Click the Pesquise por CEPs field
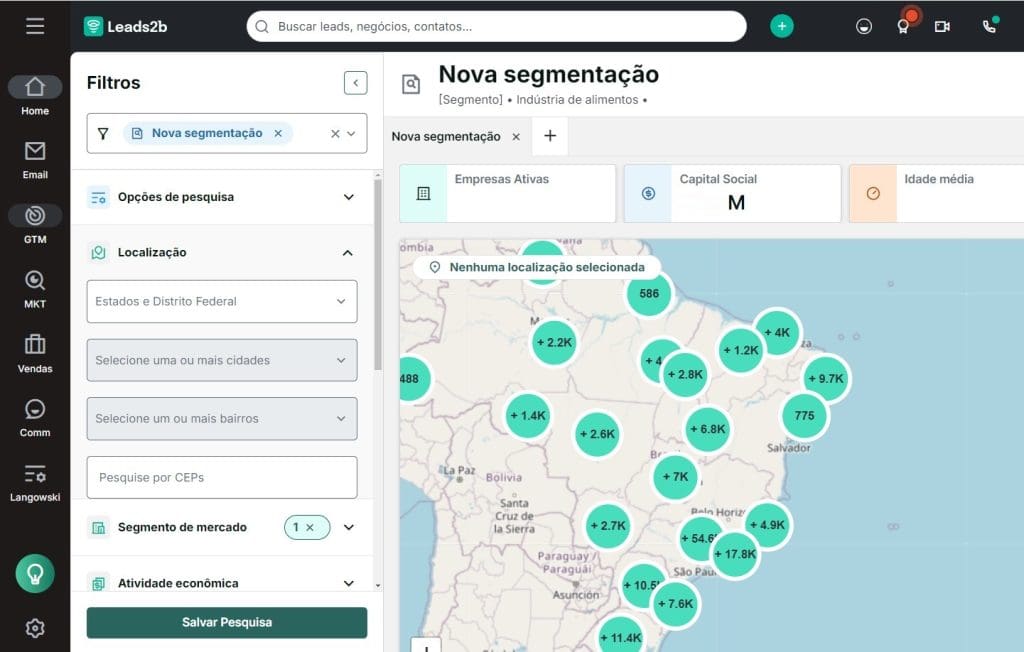The width and height of the screenshot is (1024, 652). point(222,478)
